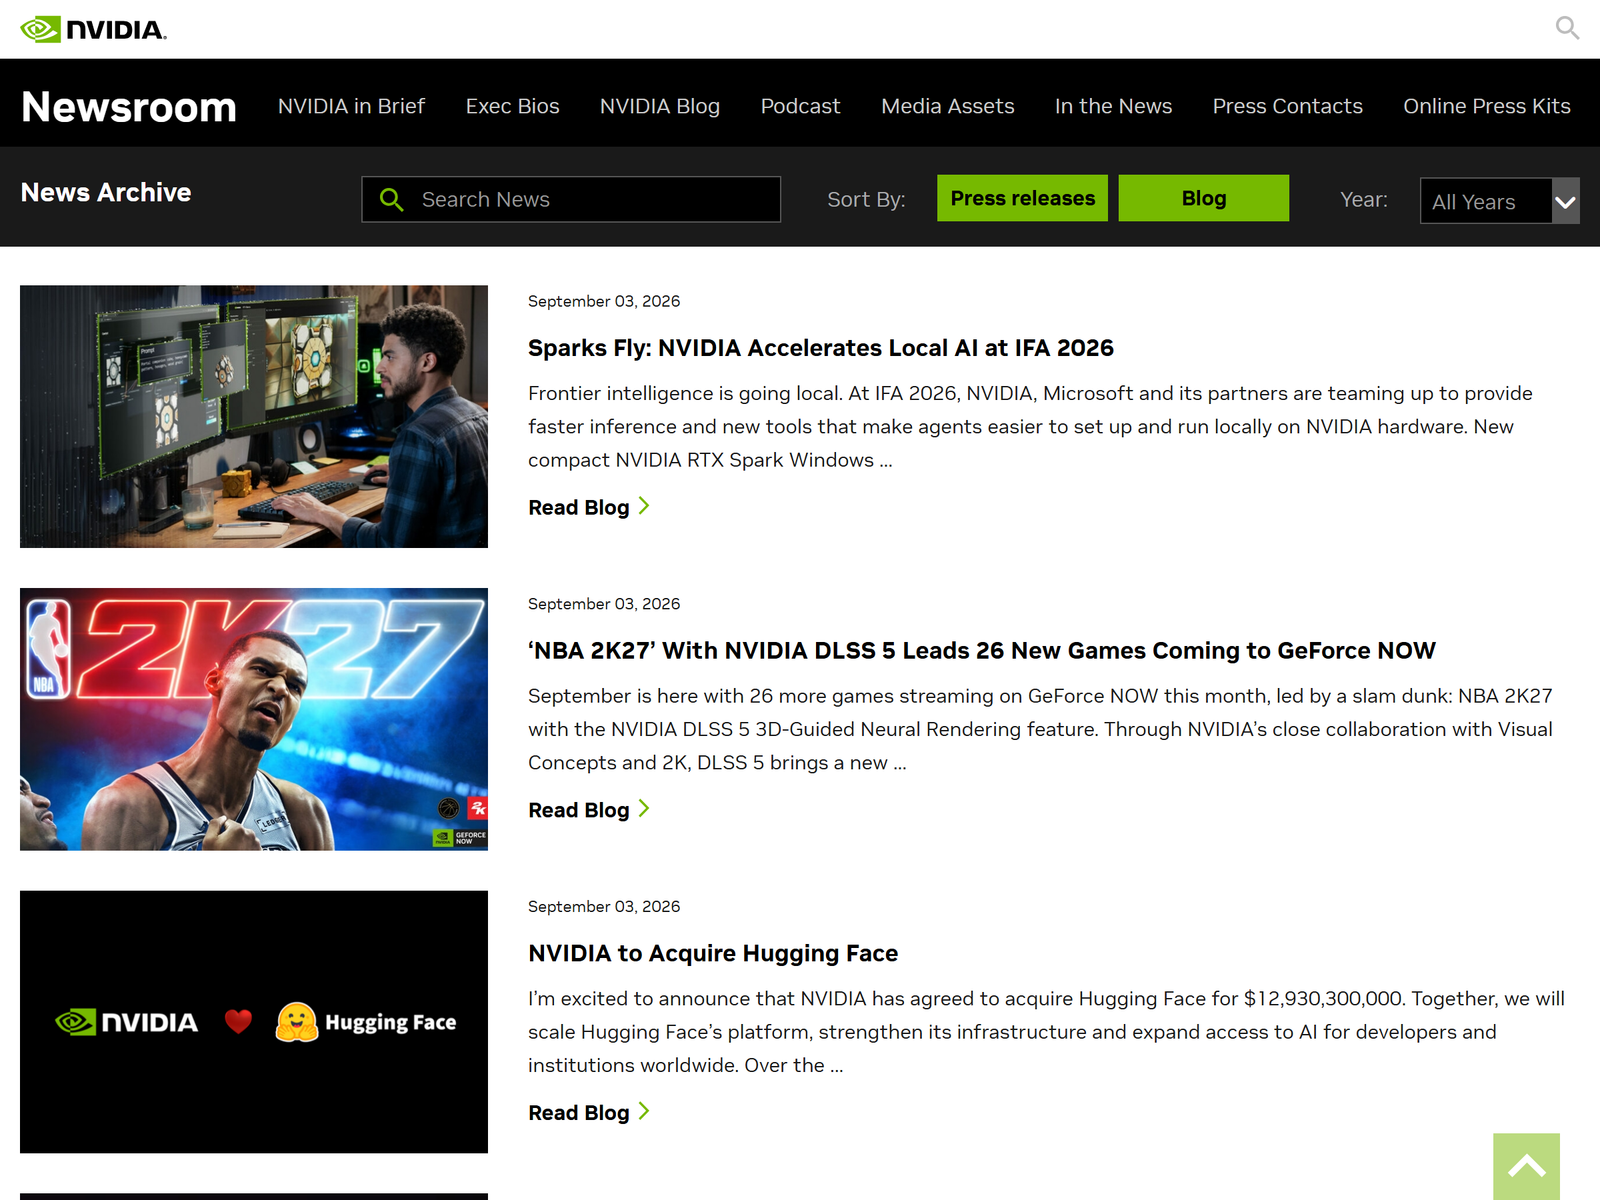Click the green magnifier in Search News

392,200
